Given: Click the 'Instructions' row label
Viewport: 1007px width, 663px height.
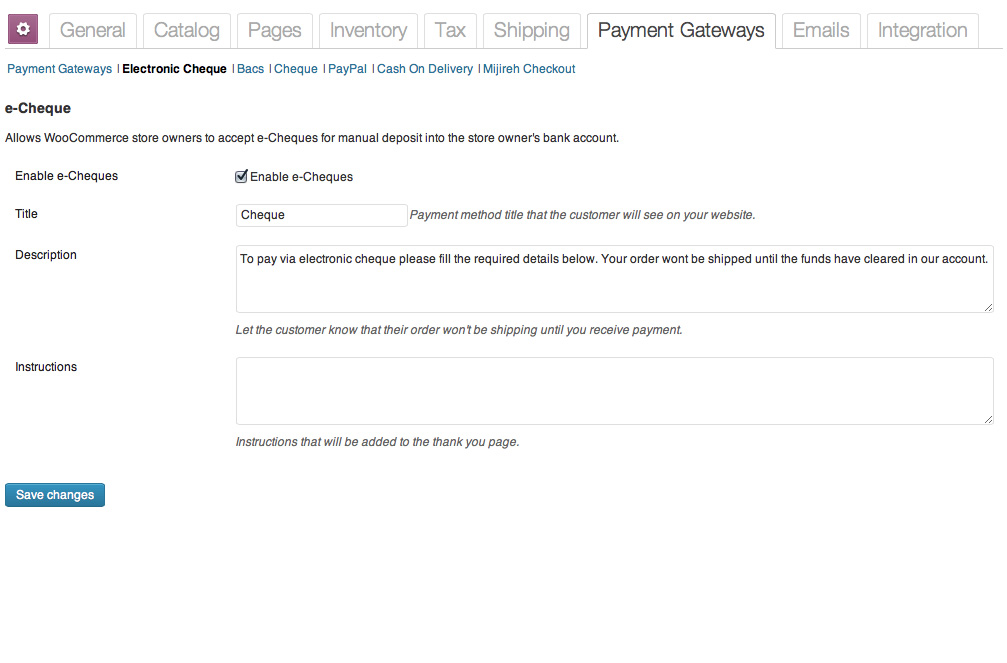Looking at the screenshot, I should click(46, 367).
